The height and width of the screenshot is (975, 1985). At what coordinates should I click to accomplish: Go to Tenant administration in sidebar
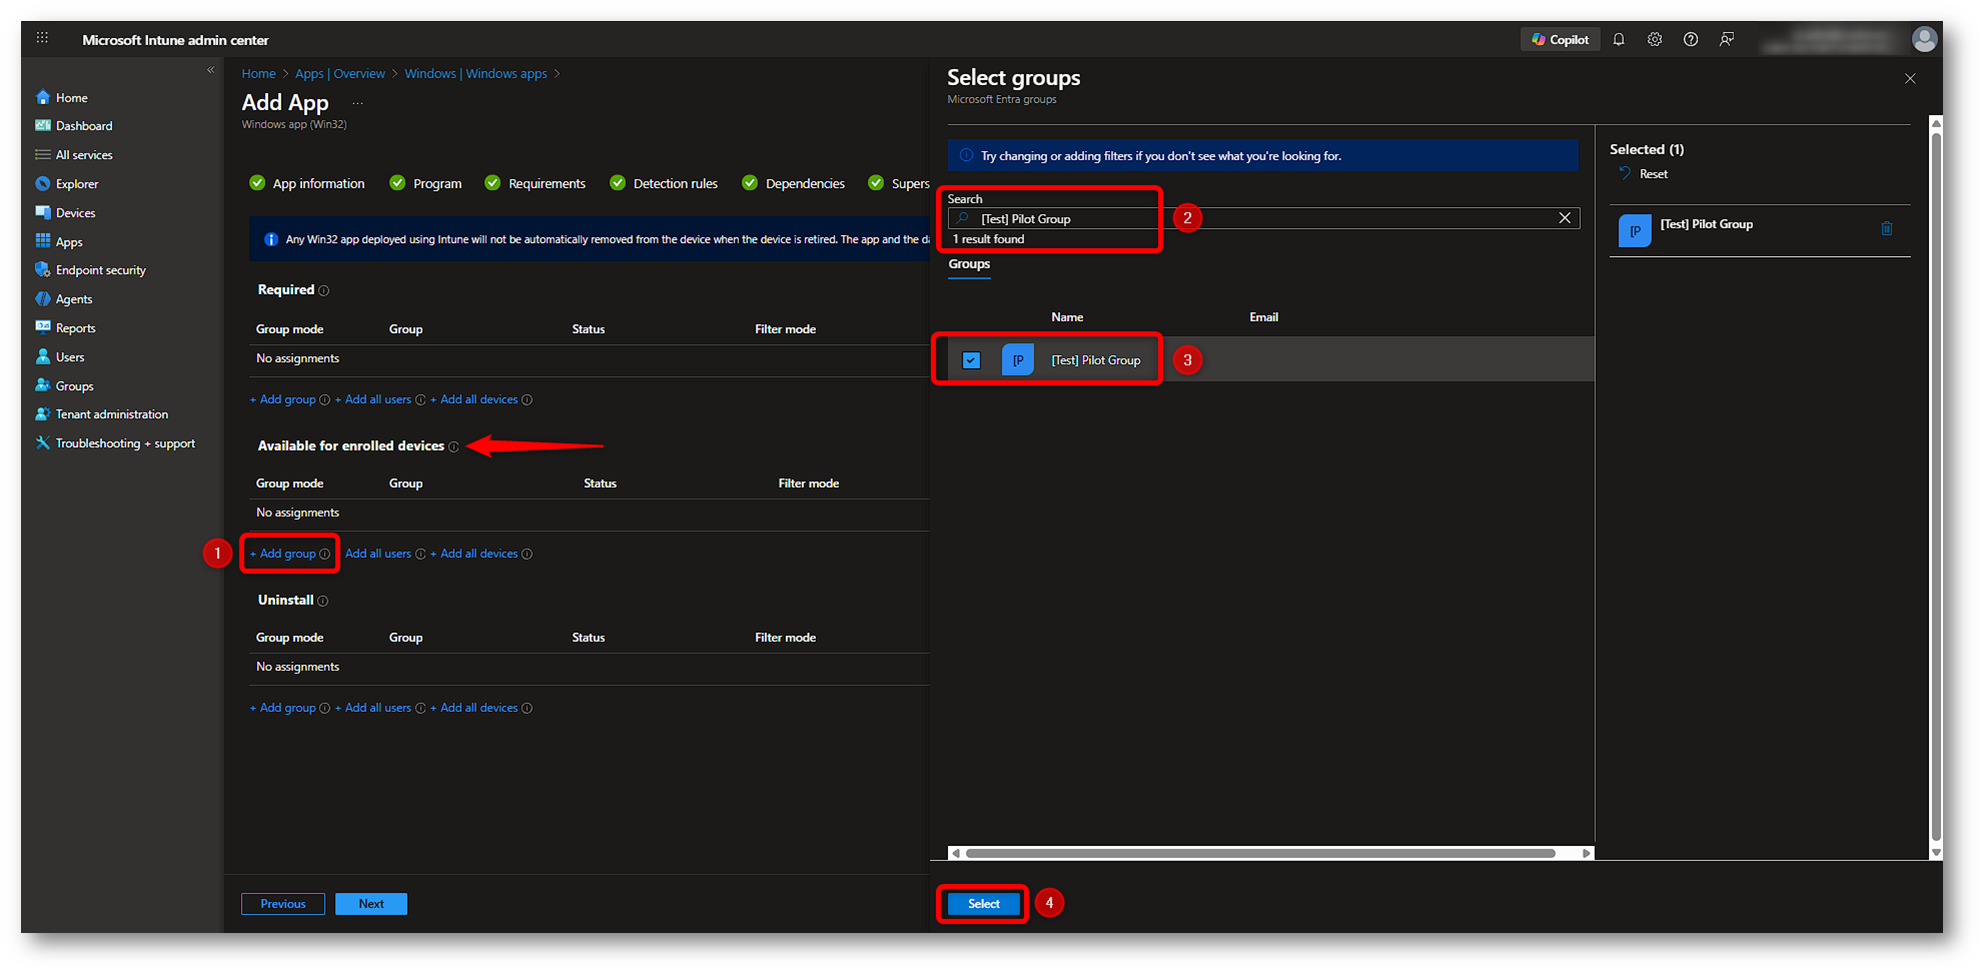click(x=111, y=414)
